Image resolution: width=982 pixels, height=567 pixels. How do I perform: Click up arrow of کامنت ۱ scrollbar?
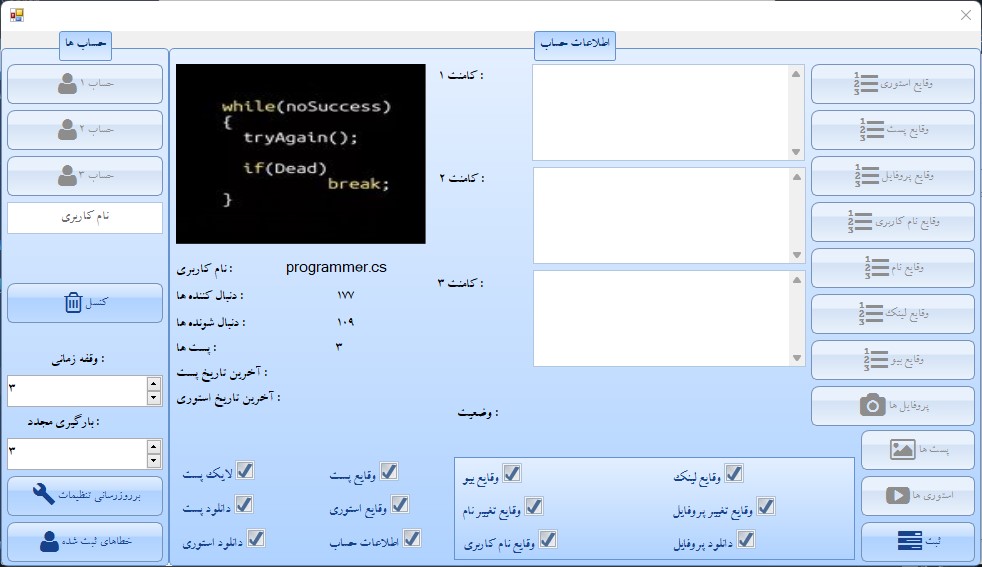tap(796, 74)
